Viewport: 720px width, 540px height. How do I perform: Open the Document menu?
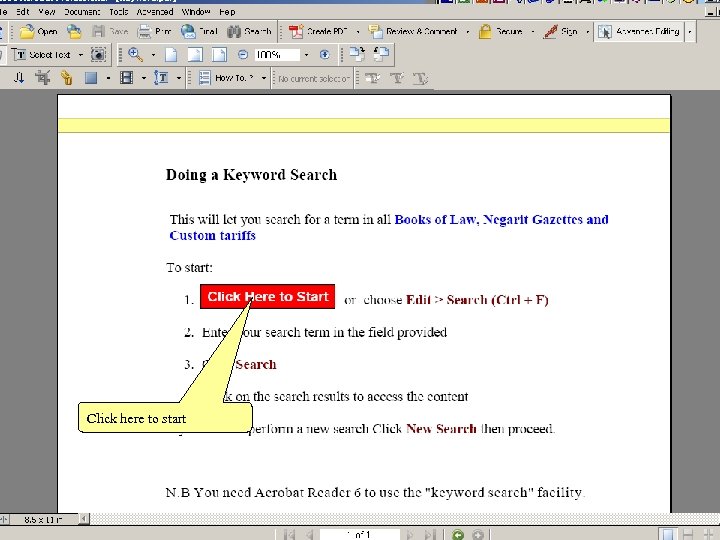pos(82,12)
